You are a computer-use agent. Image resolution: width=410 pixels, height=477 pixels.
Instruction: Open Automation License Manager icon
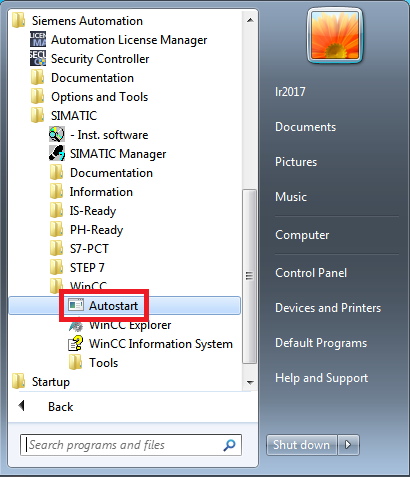click(x=38, y=39)
